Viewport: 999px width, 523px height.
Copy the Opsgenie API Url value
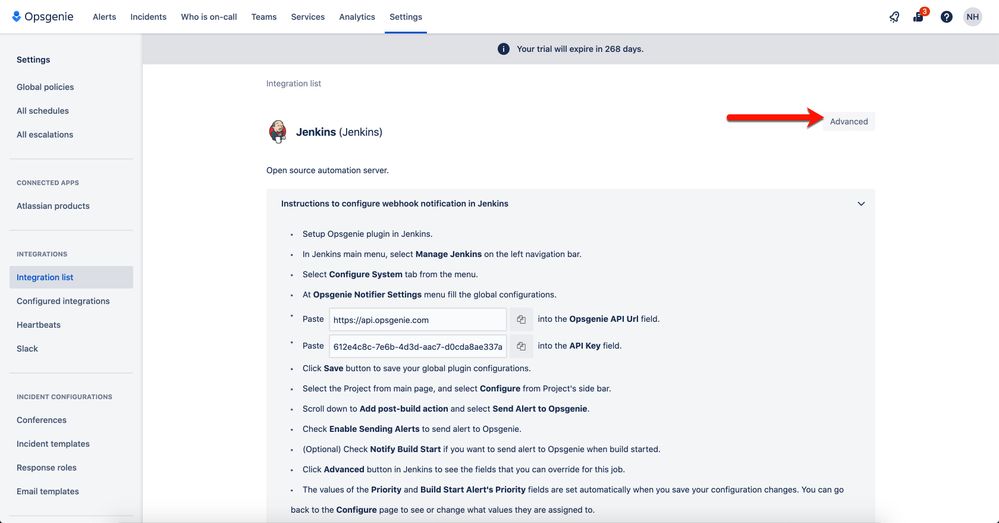click(x=521, y=319)
